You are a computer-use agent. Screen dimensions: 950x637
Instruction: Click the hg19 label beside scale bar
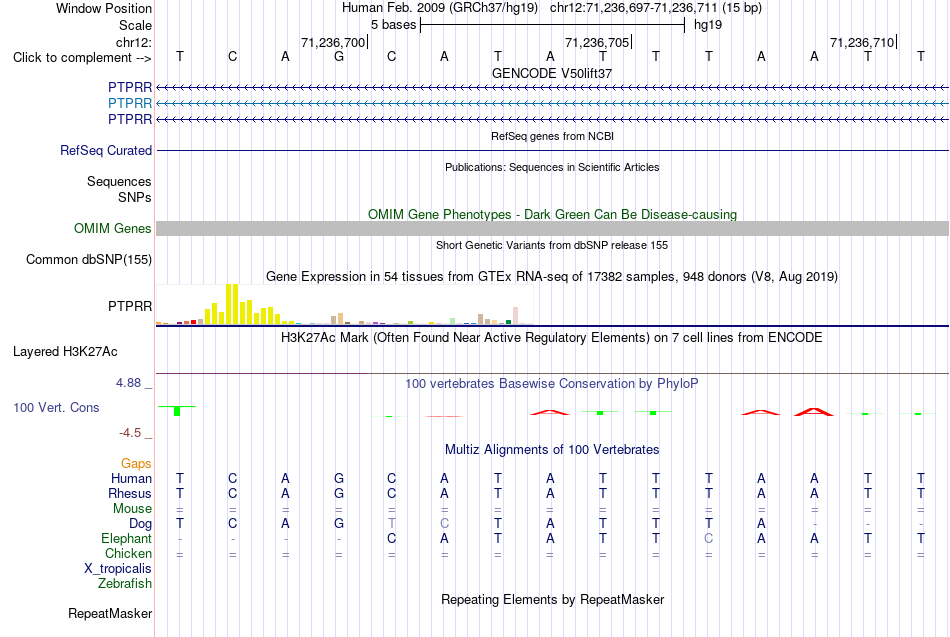point(708,25)
